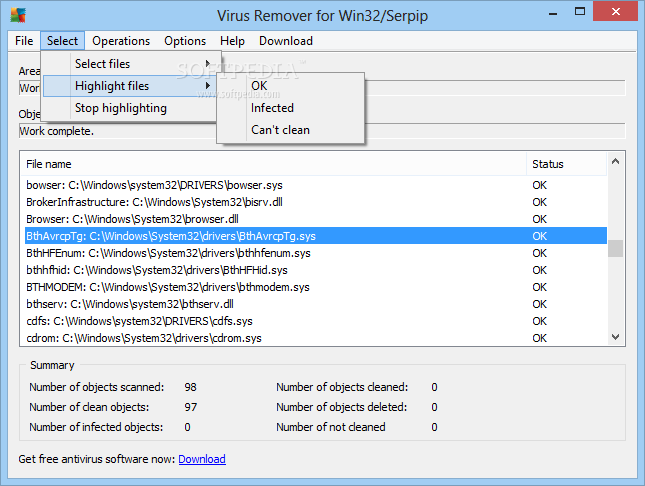Expand the Select files submenu
Viewport: 645px width, 486px height.
click(130, 64)
